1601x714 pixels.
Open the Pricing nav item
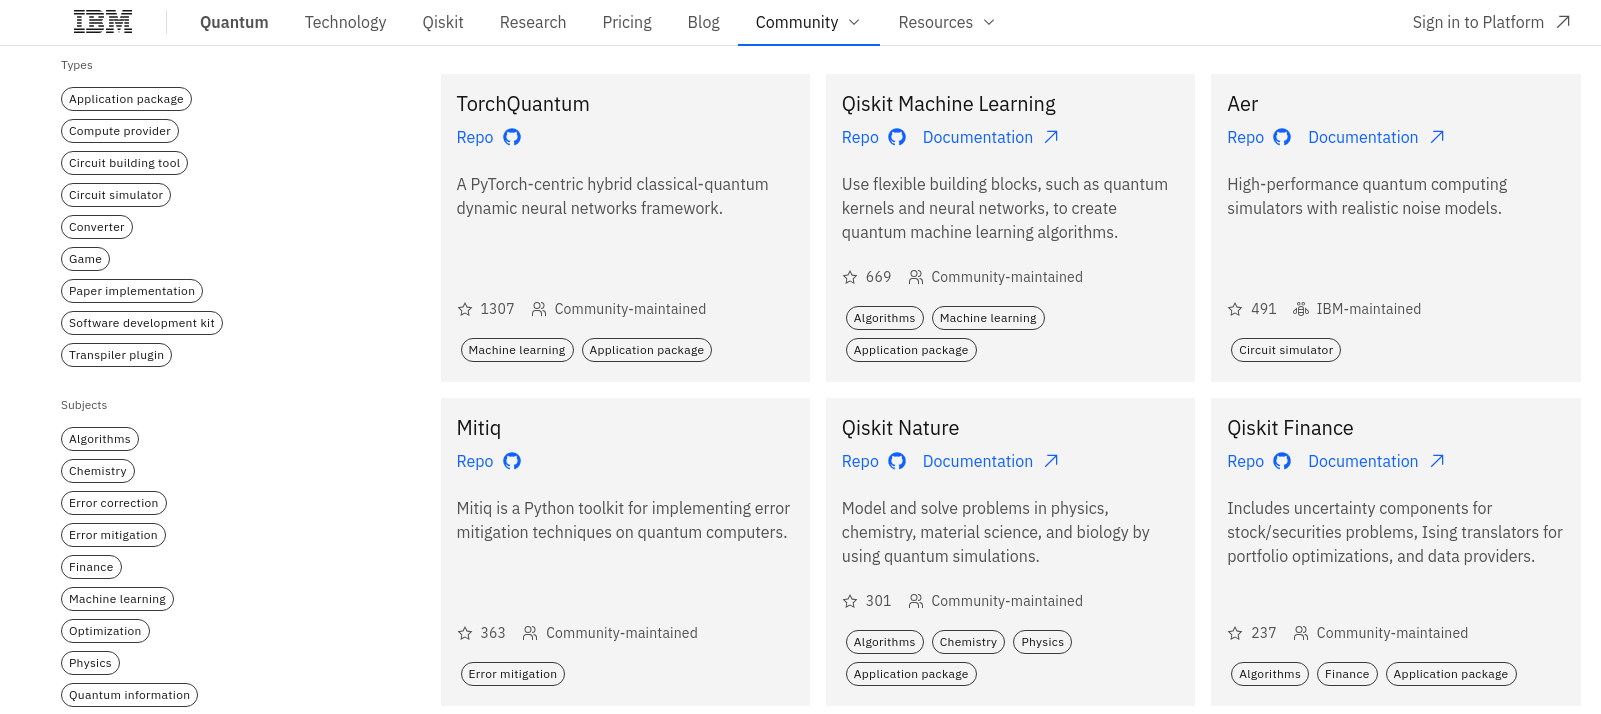tap(627, 22)
